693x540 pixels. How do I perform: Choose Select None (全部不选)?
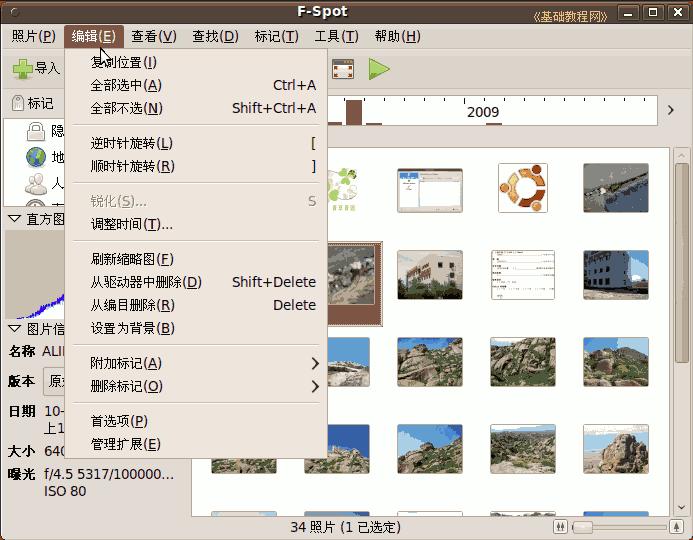196,108
